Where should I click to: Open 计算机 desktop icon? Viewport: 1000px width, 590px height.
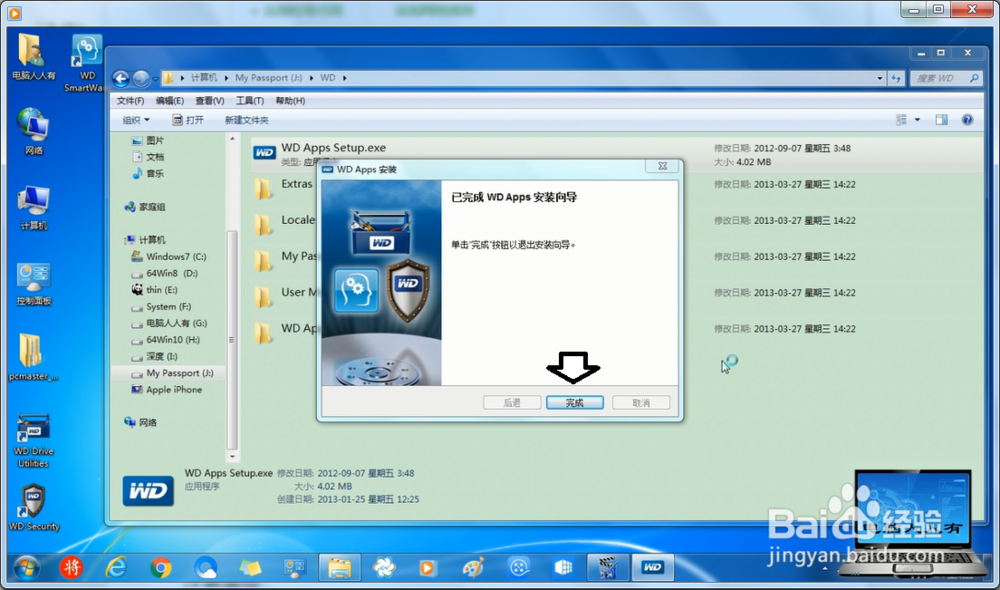coord(33,208)
